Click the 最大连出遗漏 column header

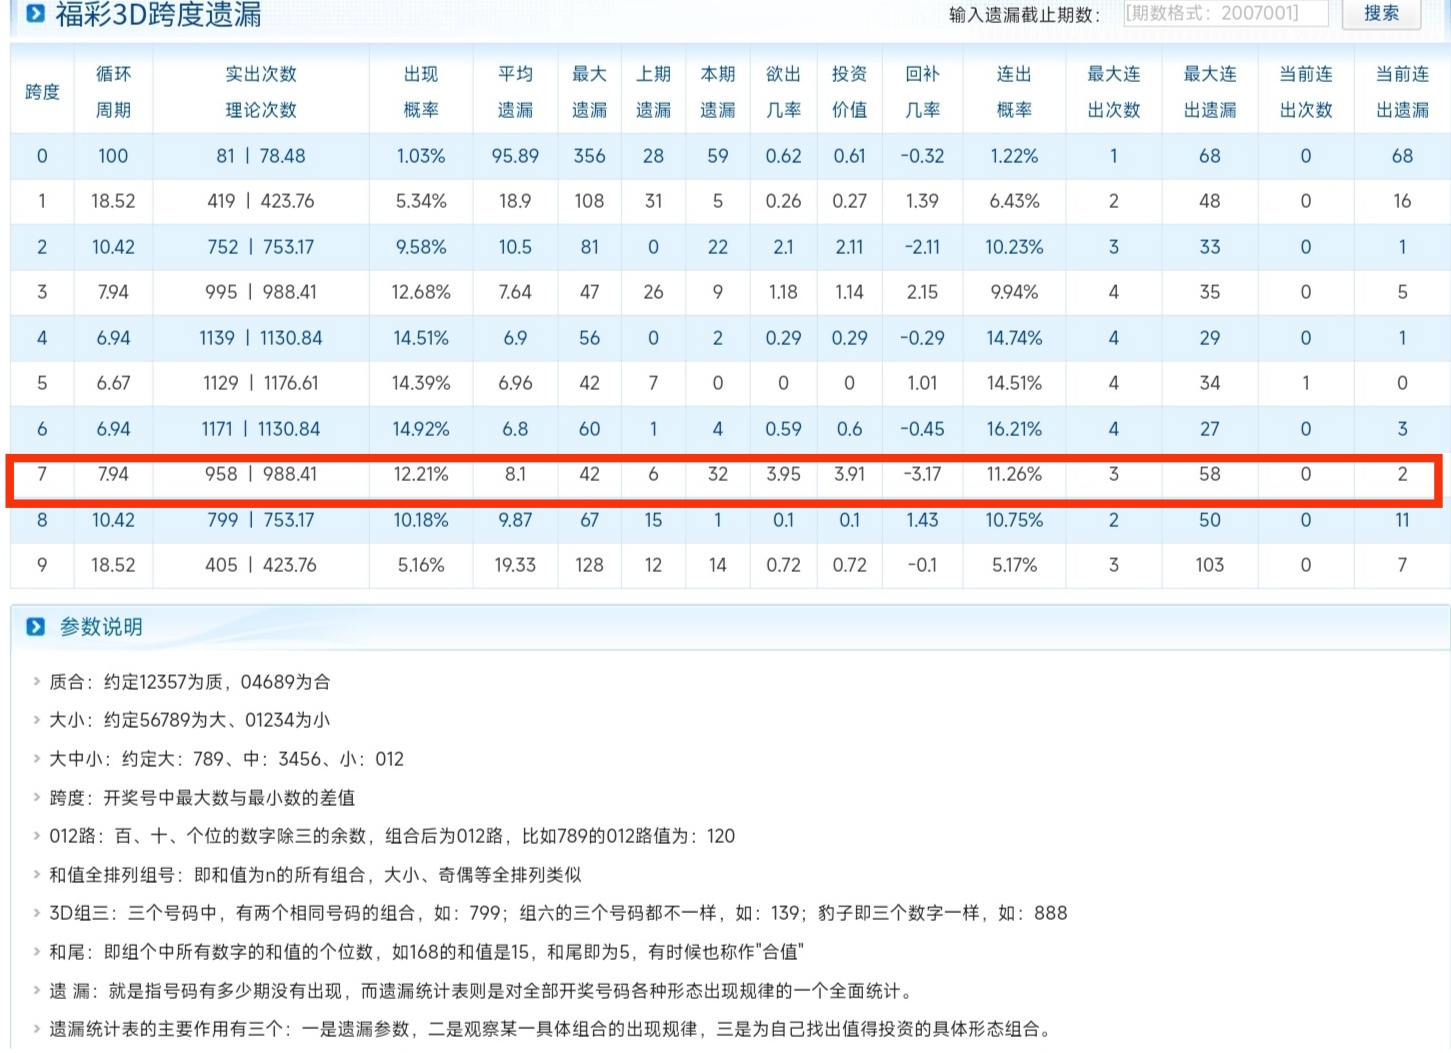click(1210, 92)
